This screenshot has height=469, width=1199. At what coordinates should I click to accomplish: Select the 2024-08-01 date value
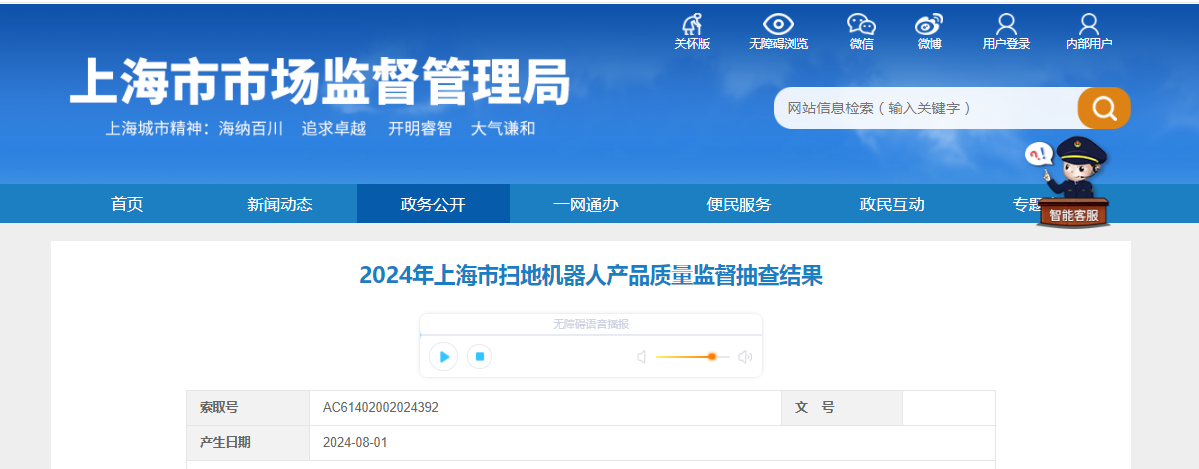[x=356, y=442]
